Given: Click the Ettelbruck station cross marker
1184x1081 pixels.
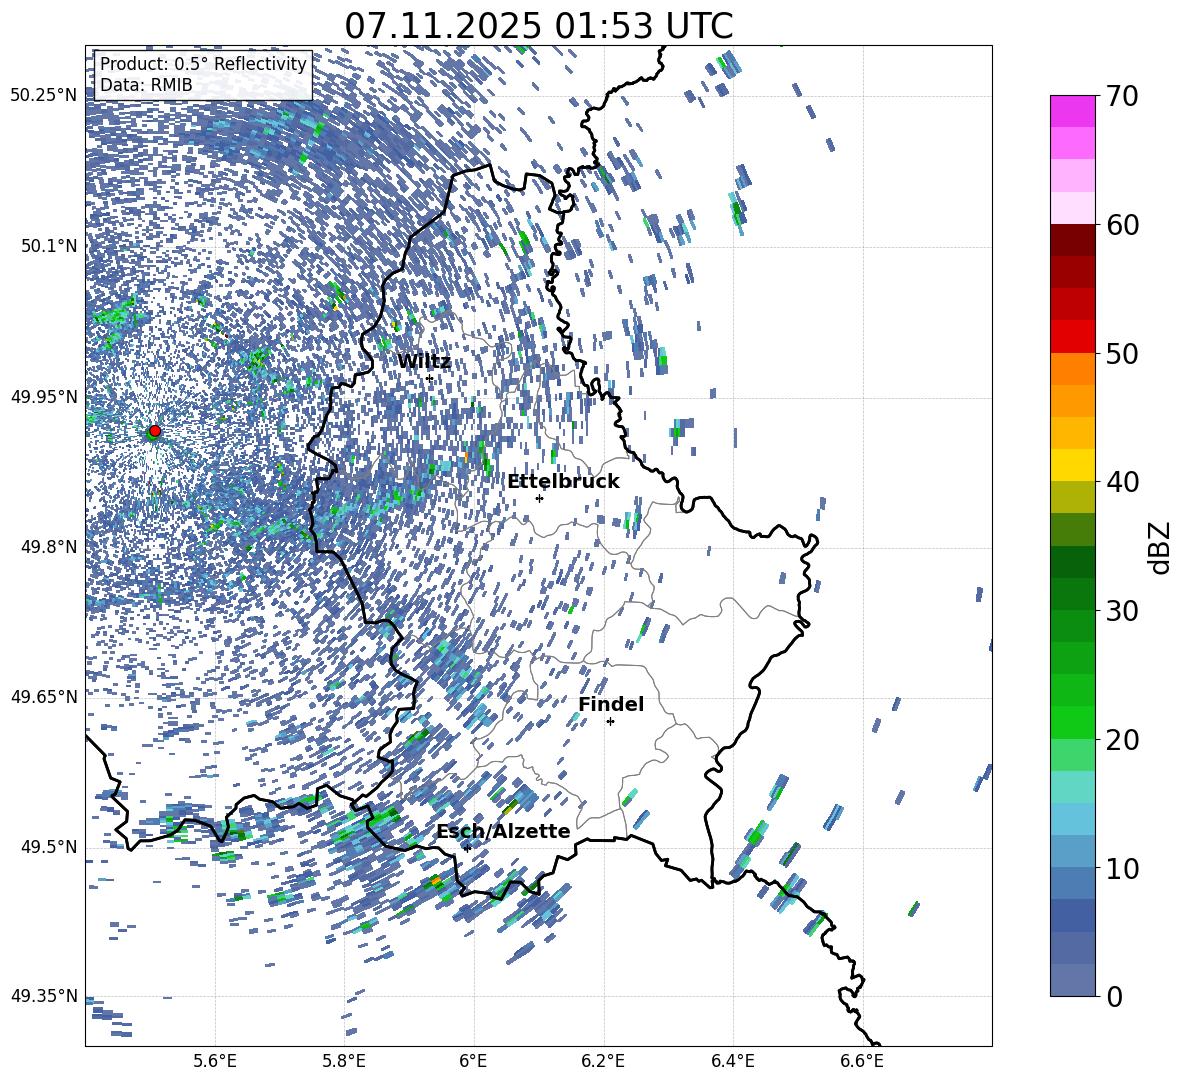Looking at the screenshot, I should pyautogui.click(x=539, y=498).
